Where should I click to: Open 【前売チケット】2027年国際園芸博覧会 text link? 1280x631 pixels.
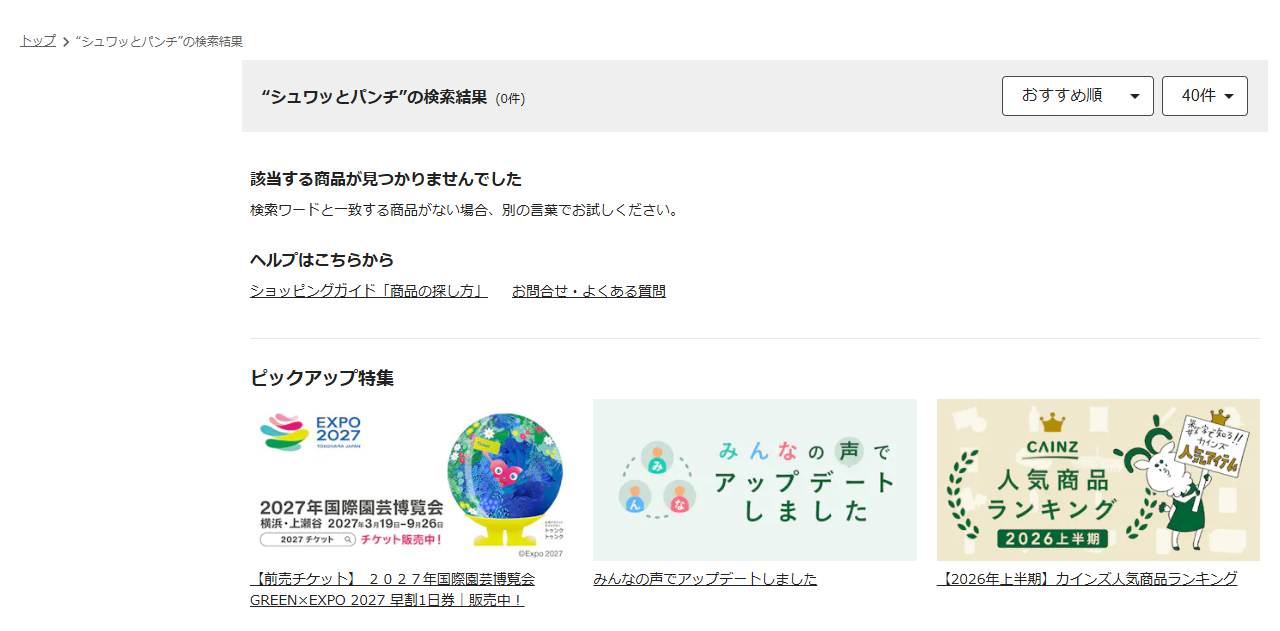[392, 589]
